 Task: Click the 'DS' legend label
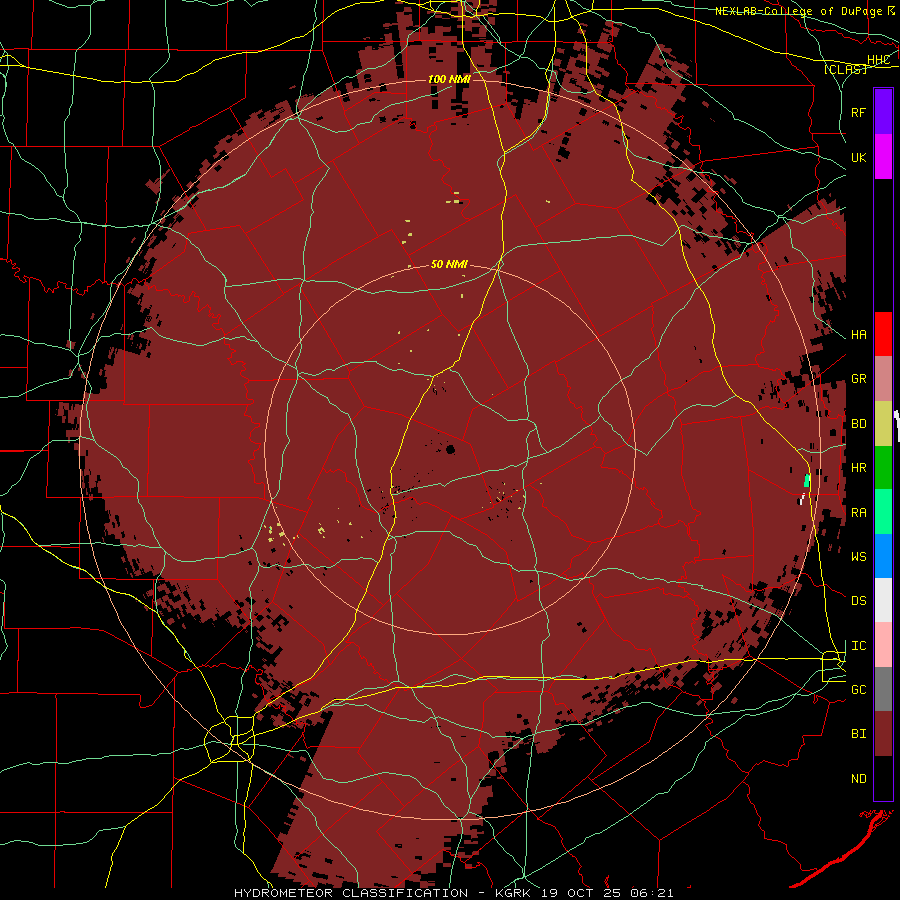(858, 600)
